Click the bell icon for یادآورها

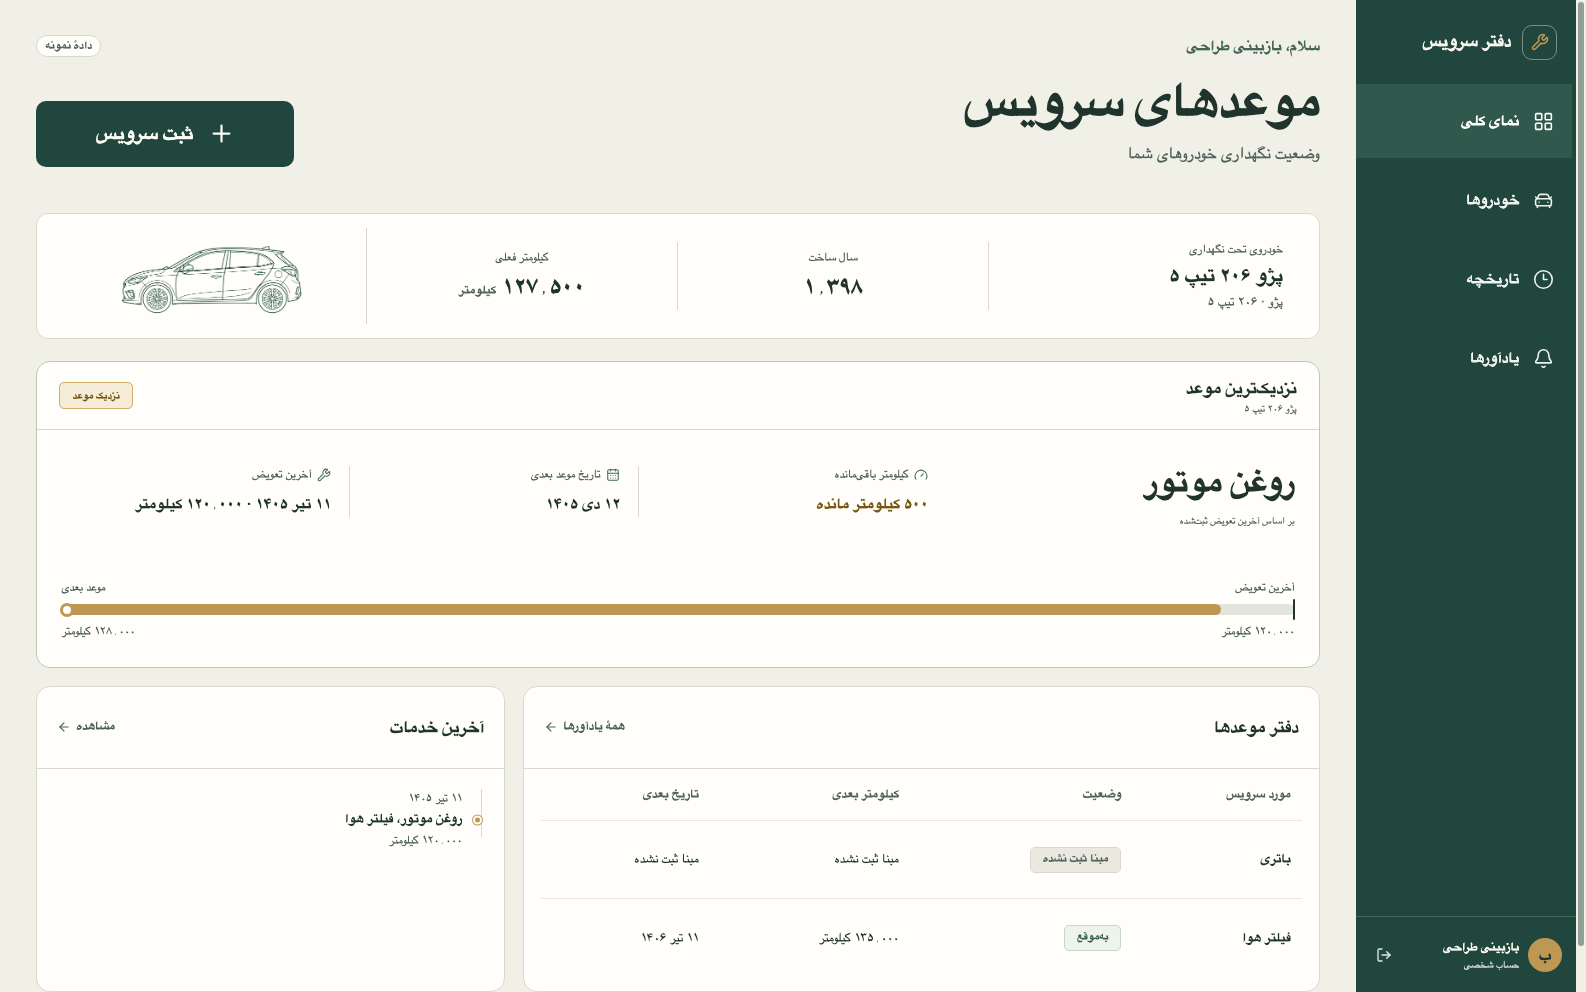1543,358
